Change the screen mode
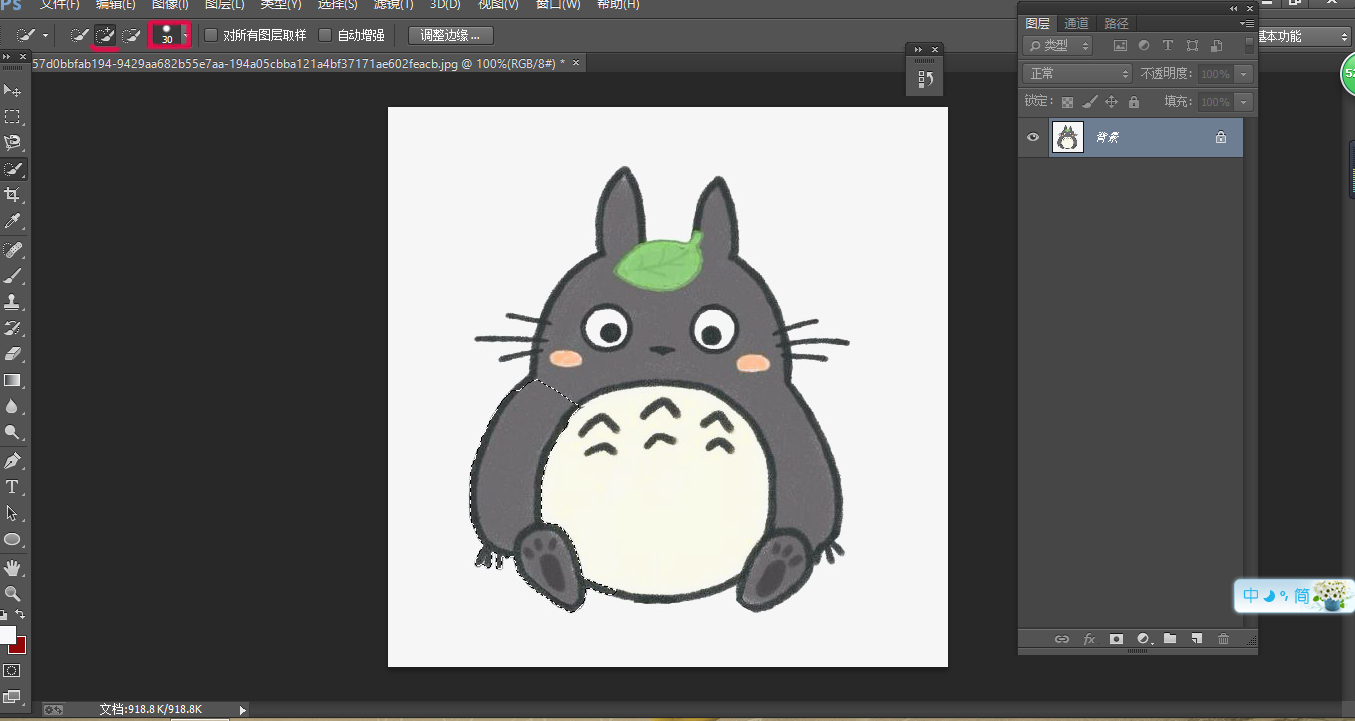Viewport: 1355px width, 721px height. (13, 696)
